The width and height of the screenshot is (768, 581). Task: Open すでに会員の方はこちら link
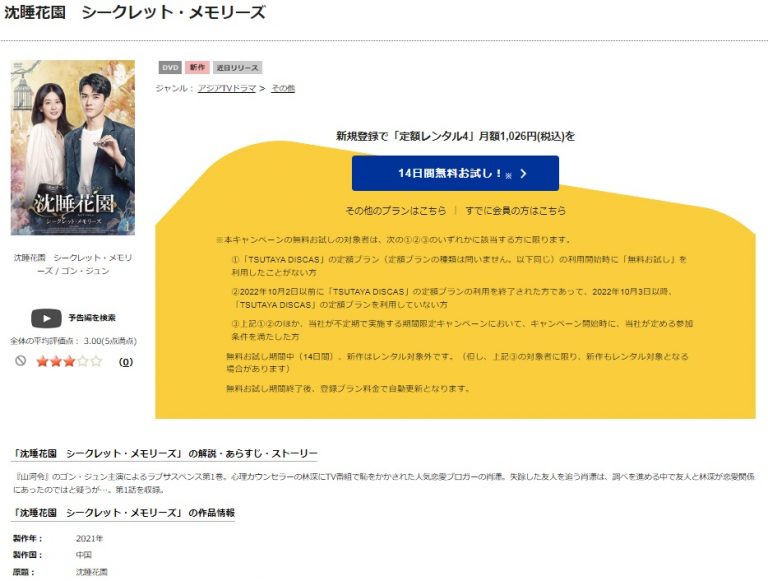click(x=516, y=211)
